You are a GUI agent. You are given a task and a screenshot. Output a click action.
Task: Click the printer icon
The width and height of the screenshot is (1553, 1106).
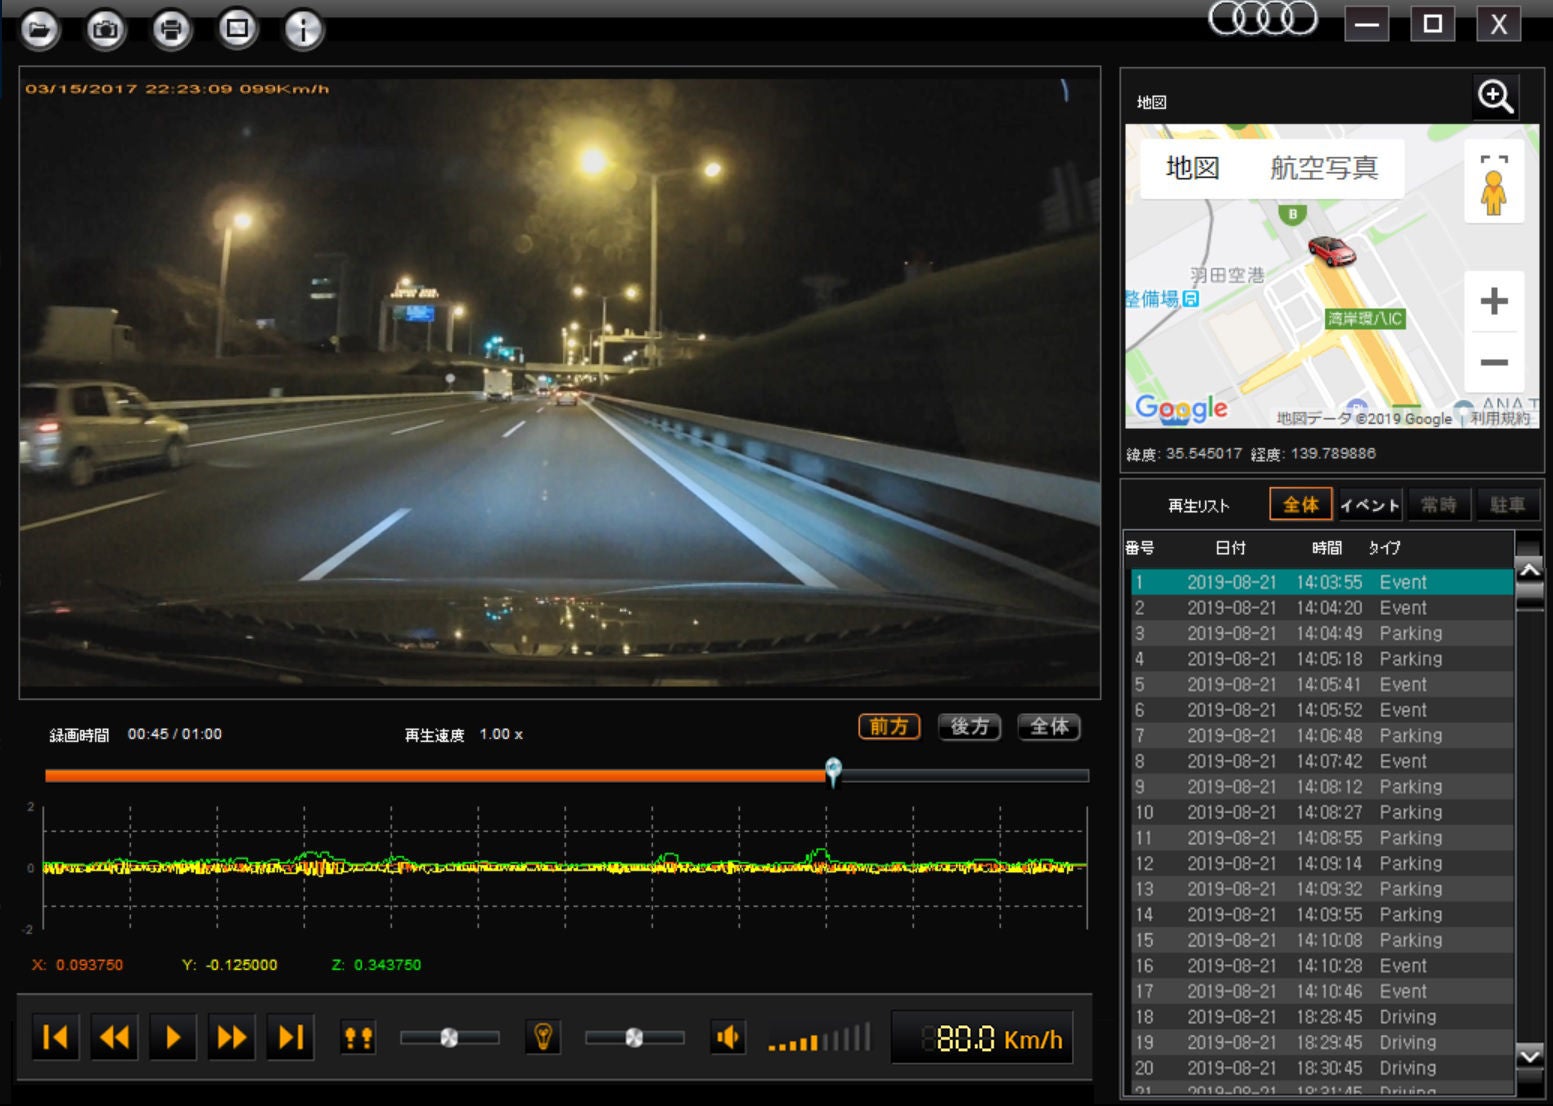coord(171,29)
